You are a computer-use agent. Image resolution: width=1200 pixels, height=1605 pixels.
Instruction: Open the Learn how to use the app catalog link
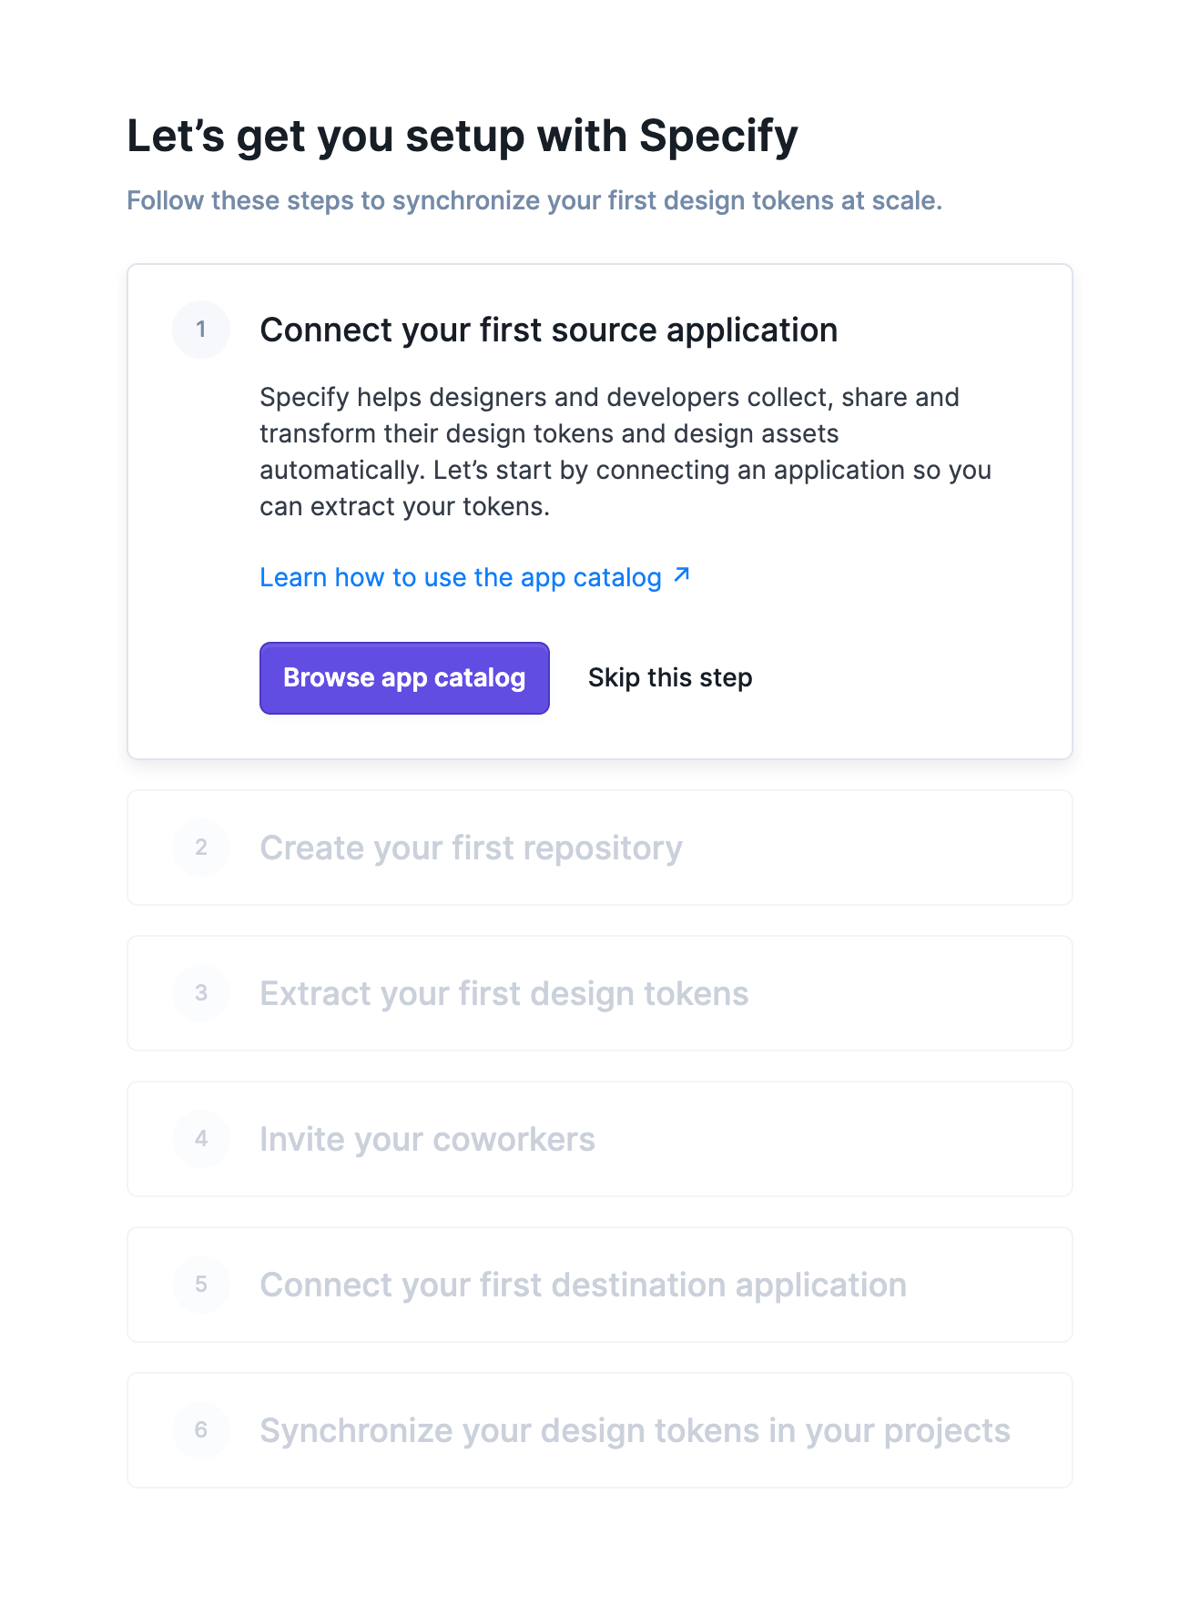[459, 577]
